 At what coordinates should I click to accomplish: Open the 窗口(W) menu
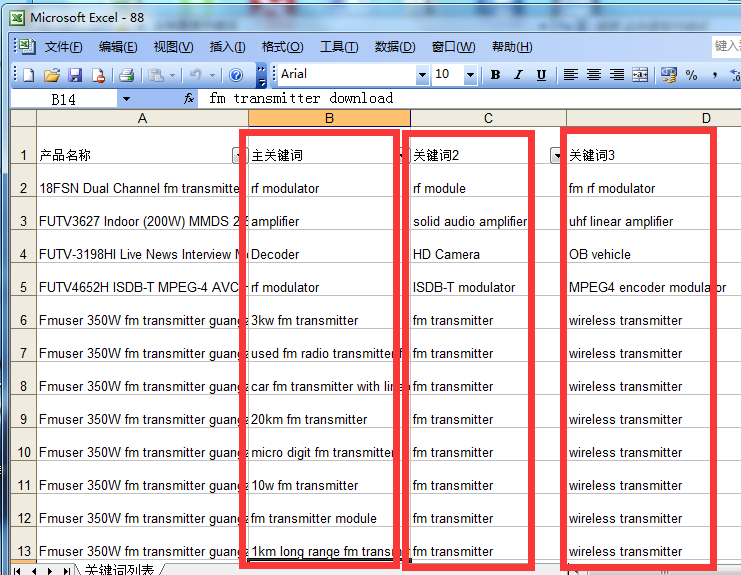tap(453, 47)
